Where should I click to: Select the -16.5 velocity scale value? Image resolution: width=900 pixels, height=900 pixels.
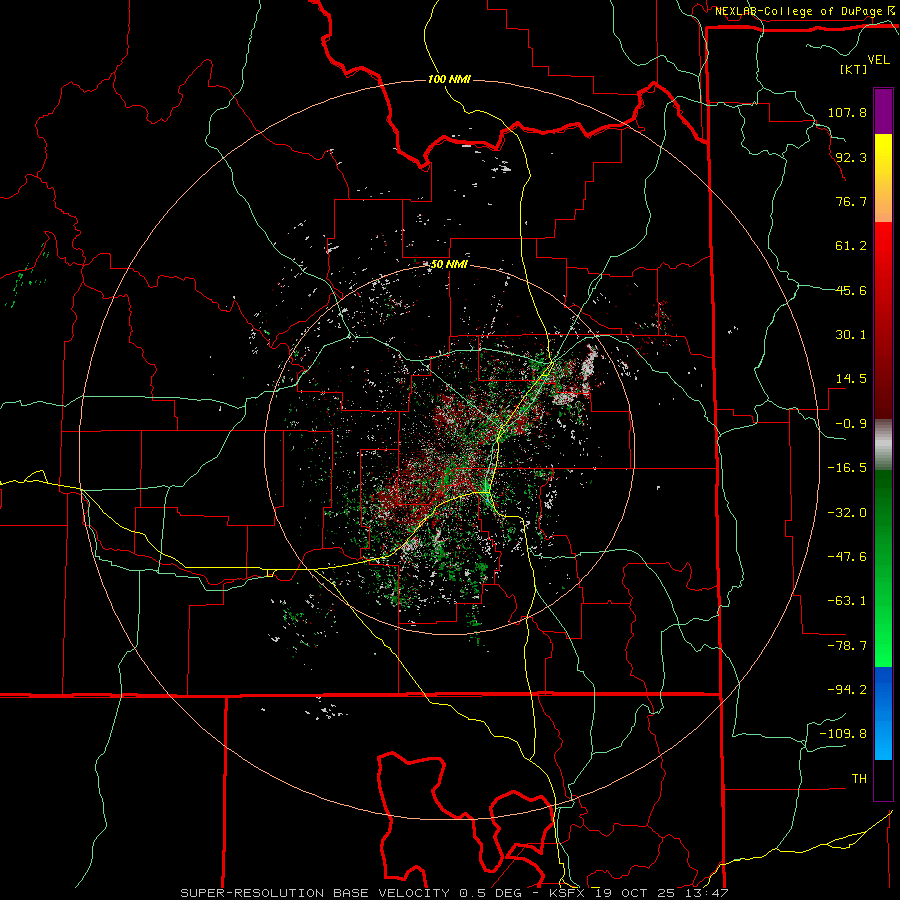point(847,468)
